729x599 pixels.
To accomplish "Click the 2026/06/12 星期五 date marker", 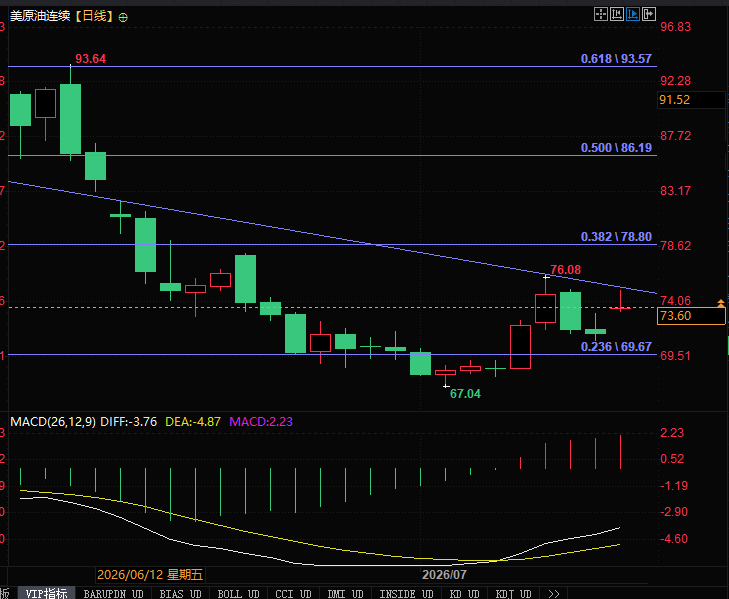I will pos(150,575).
